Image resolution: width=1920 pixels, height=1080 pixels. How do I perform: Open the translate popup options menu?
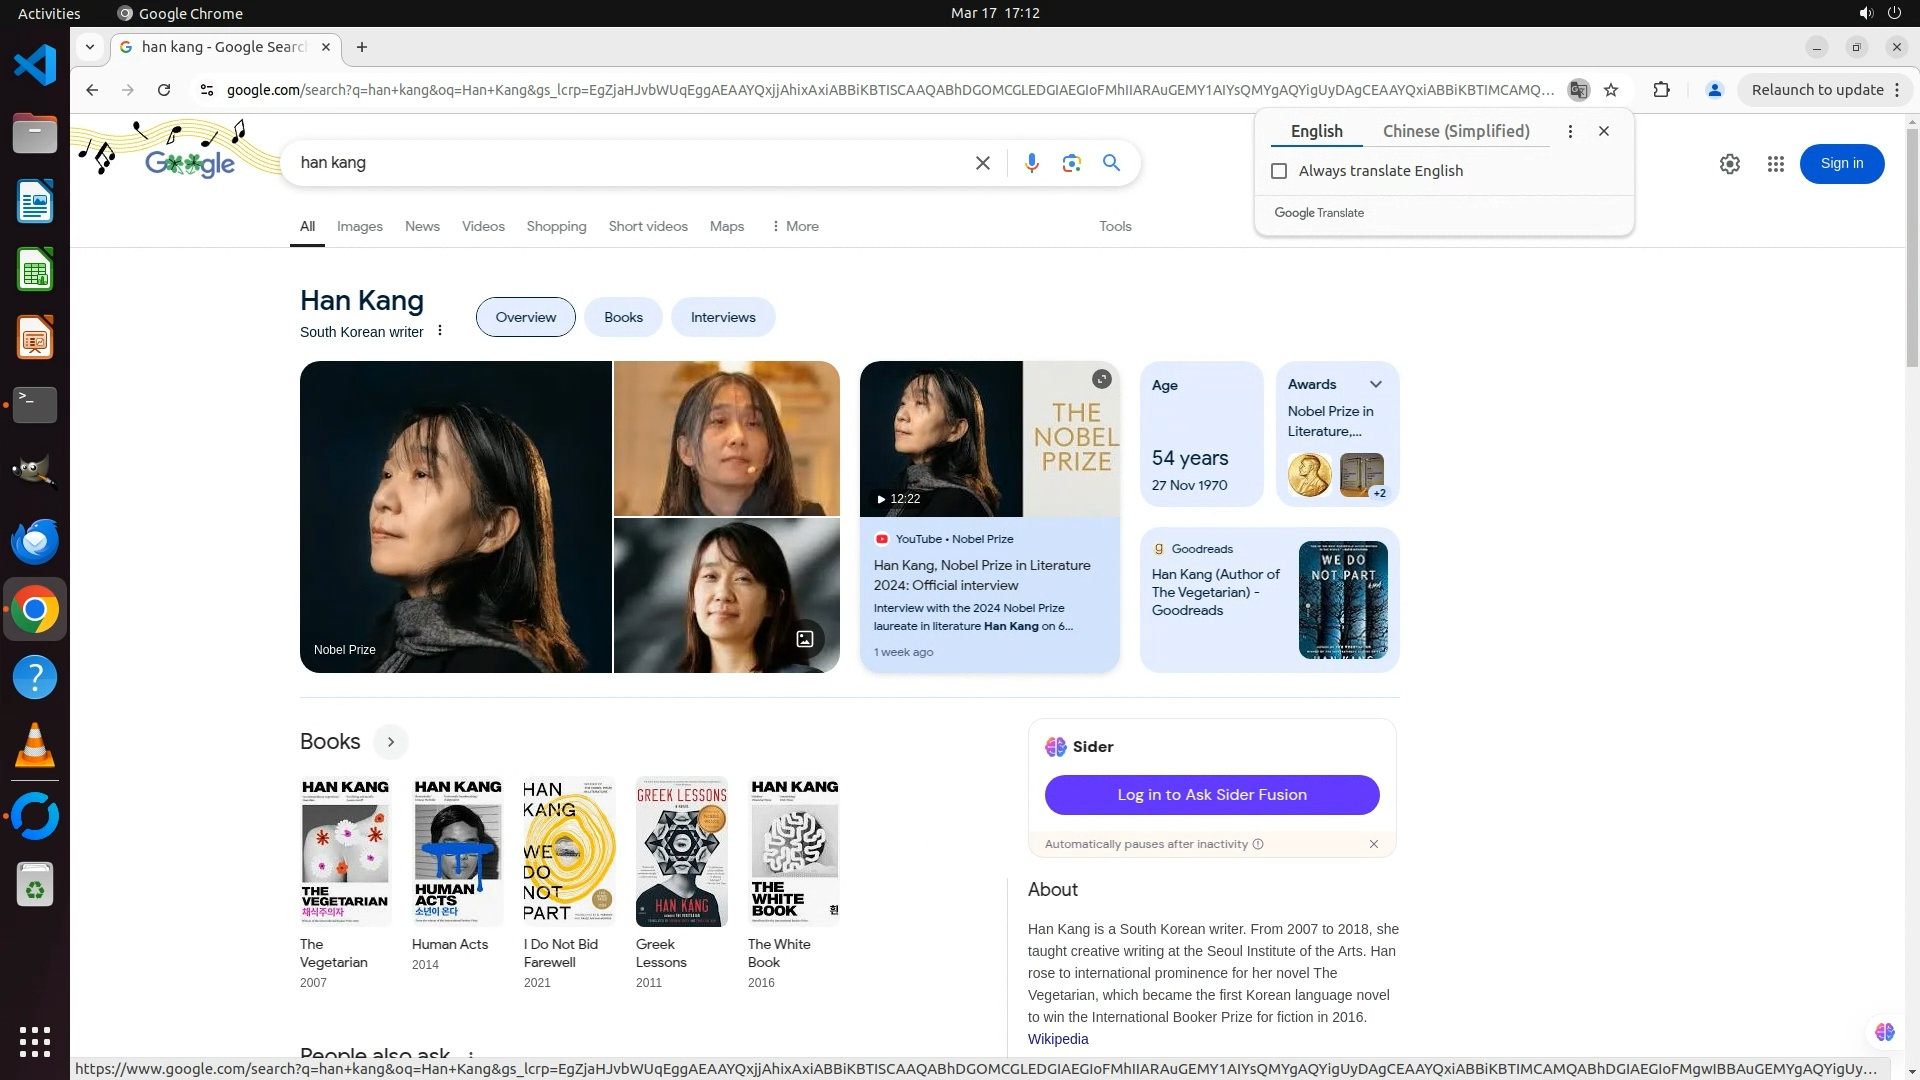(1570, 131)
